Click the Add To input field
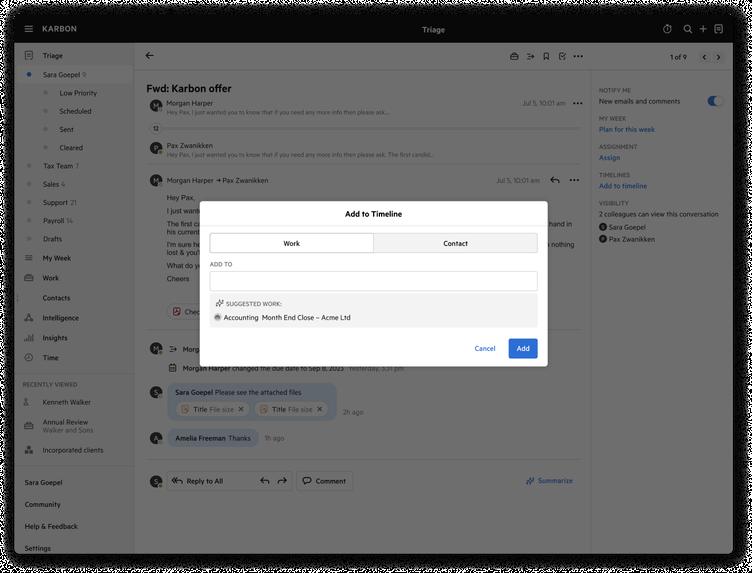This screenshot has height=573, width=752. (374, 281)
